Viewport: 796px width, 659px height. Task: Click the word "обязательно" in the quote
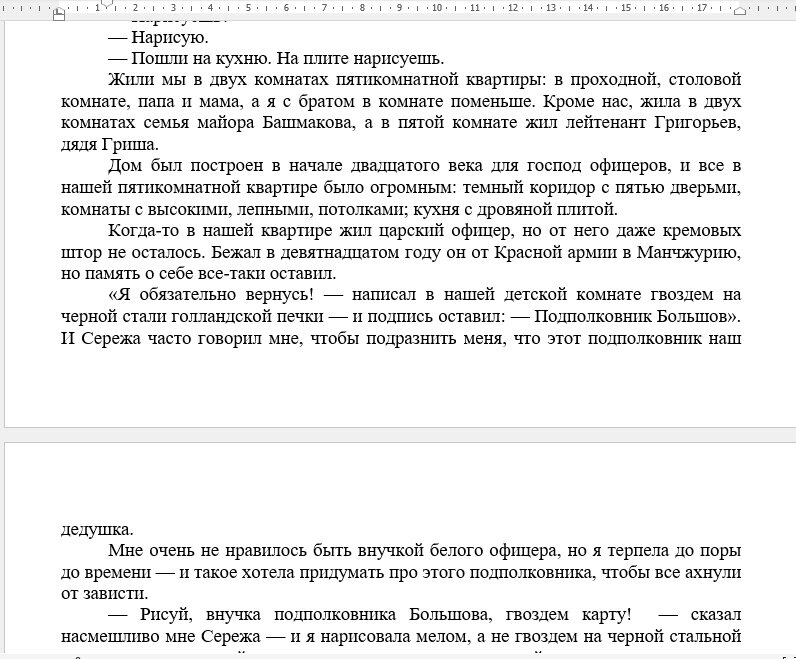pos(188,295)
